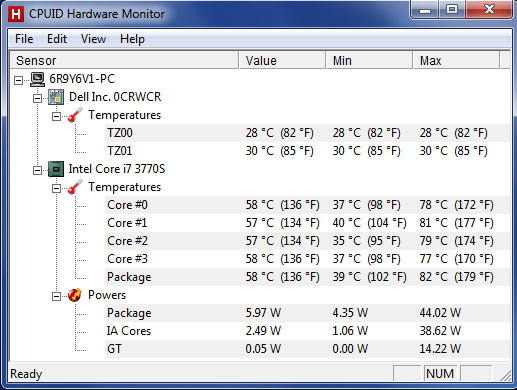Screen dimensions: 517x390
Task: Collapse Temperatures under Dell Inc. 0CRWCR
Action: tap(56, 116)
